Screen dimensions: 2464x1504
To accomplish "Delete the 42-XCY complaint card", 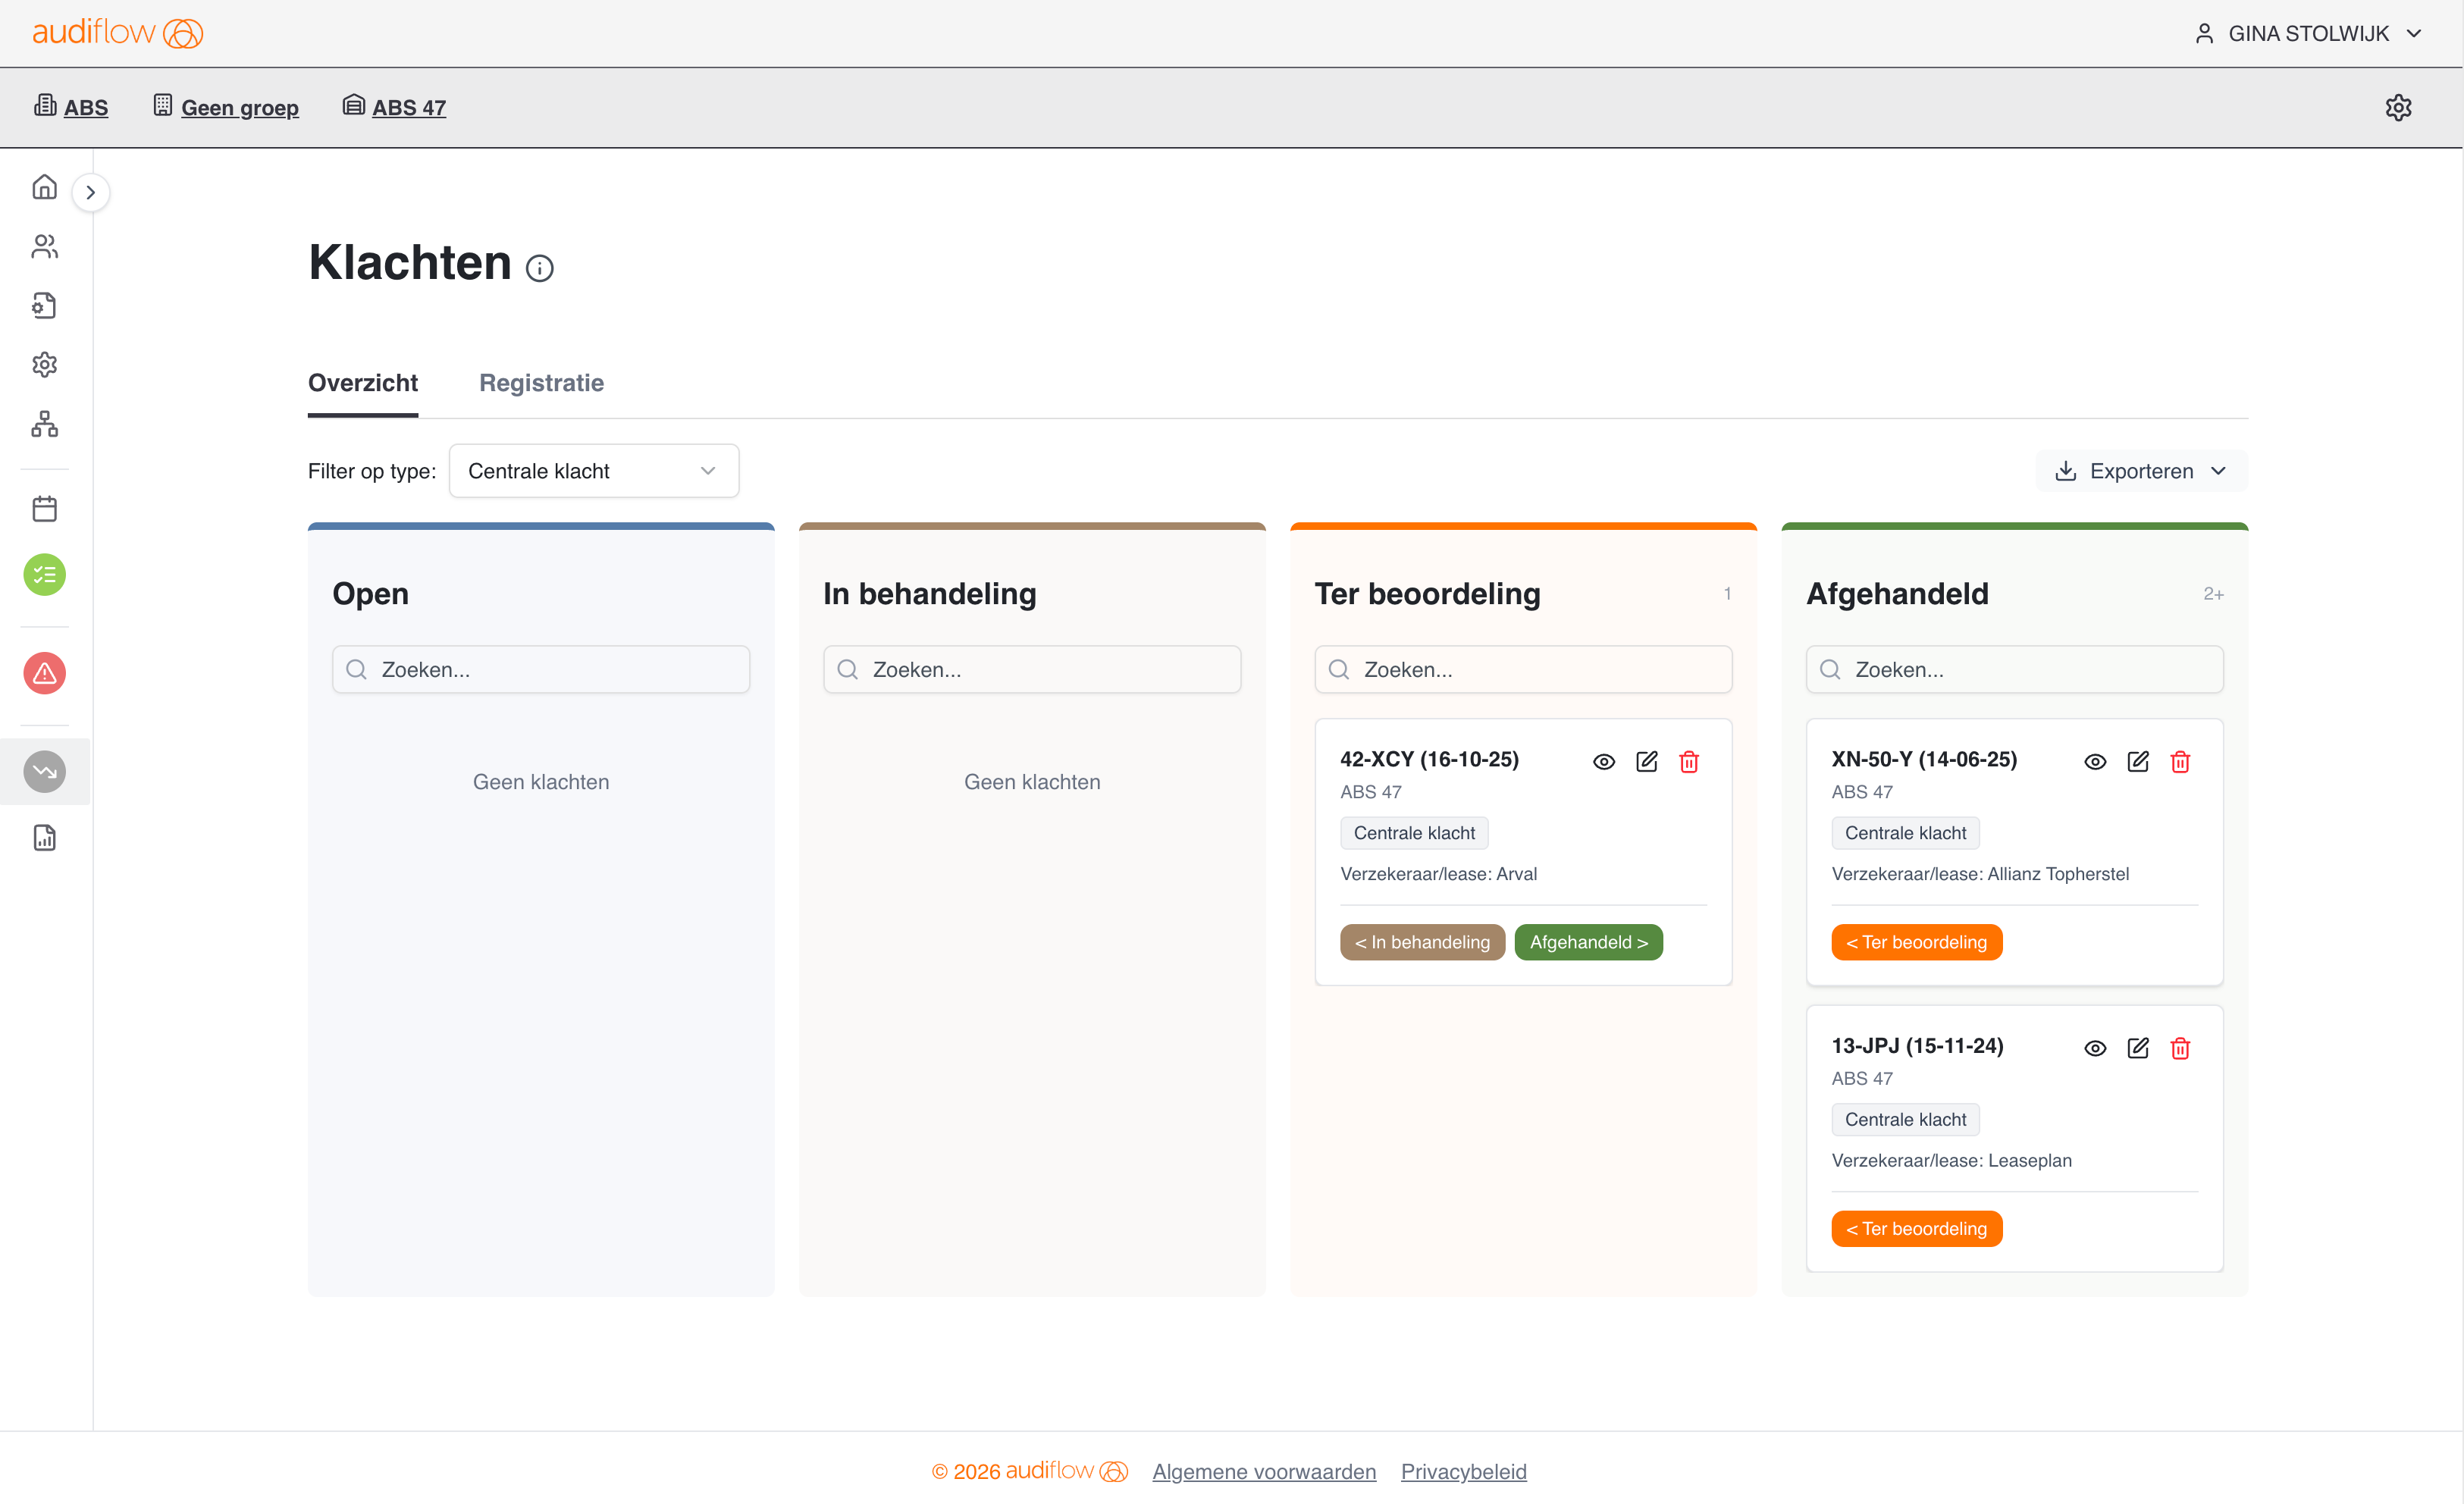I will (1689, 761).
